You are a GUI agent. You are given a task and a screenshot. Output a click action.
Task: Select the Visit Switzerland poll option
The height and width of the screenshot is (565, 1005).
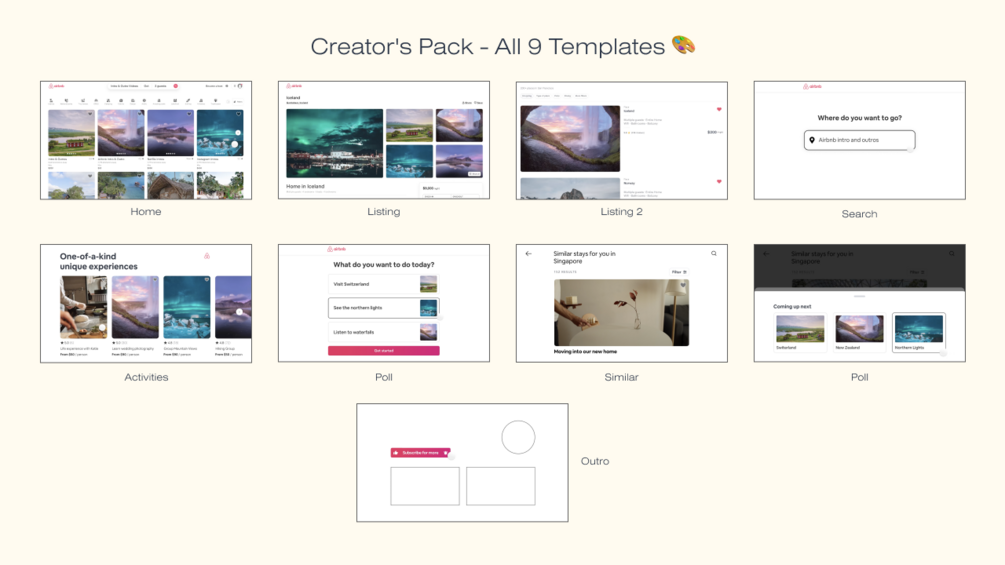[x=383, y=284]
